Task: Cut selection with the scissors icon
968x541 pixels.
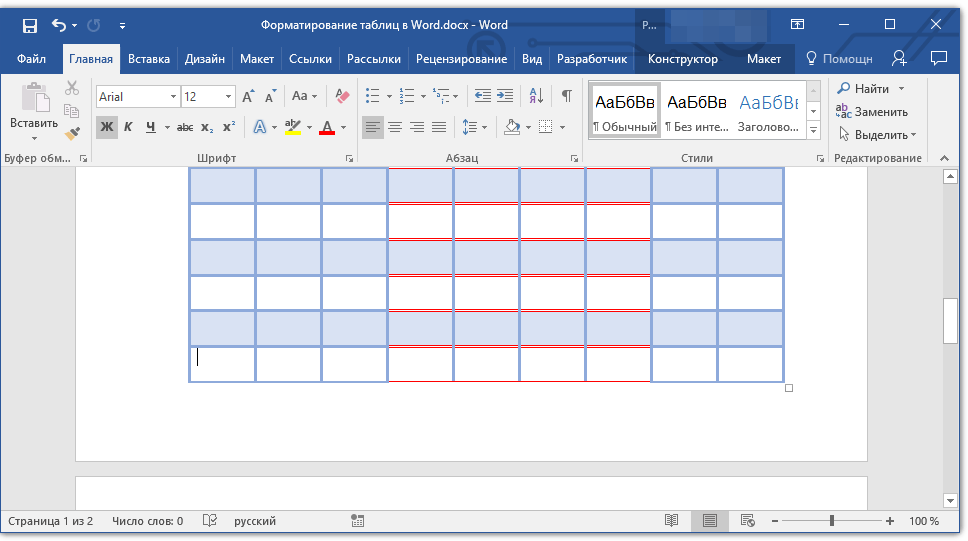Action: pos(72,88)
